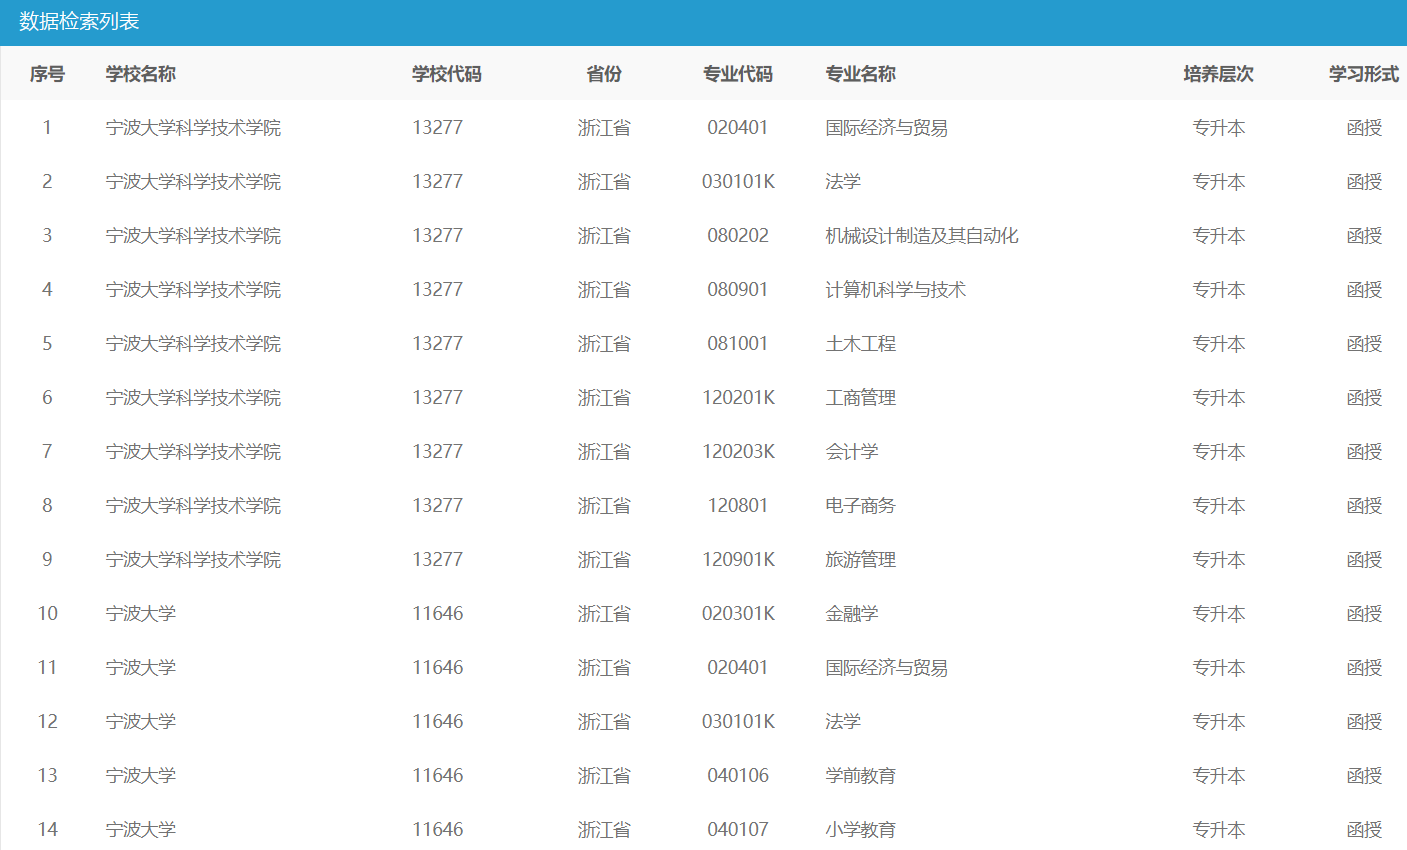Click 专升本 in row 12

[1219, 722]
